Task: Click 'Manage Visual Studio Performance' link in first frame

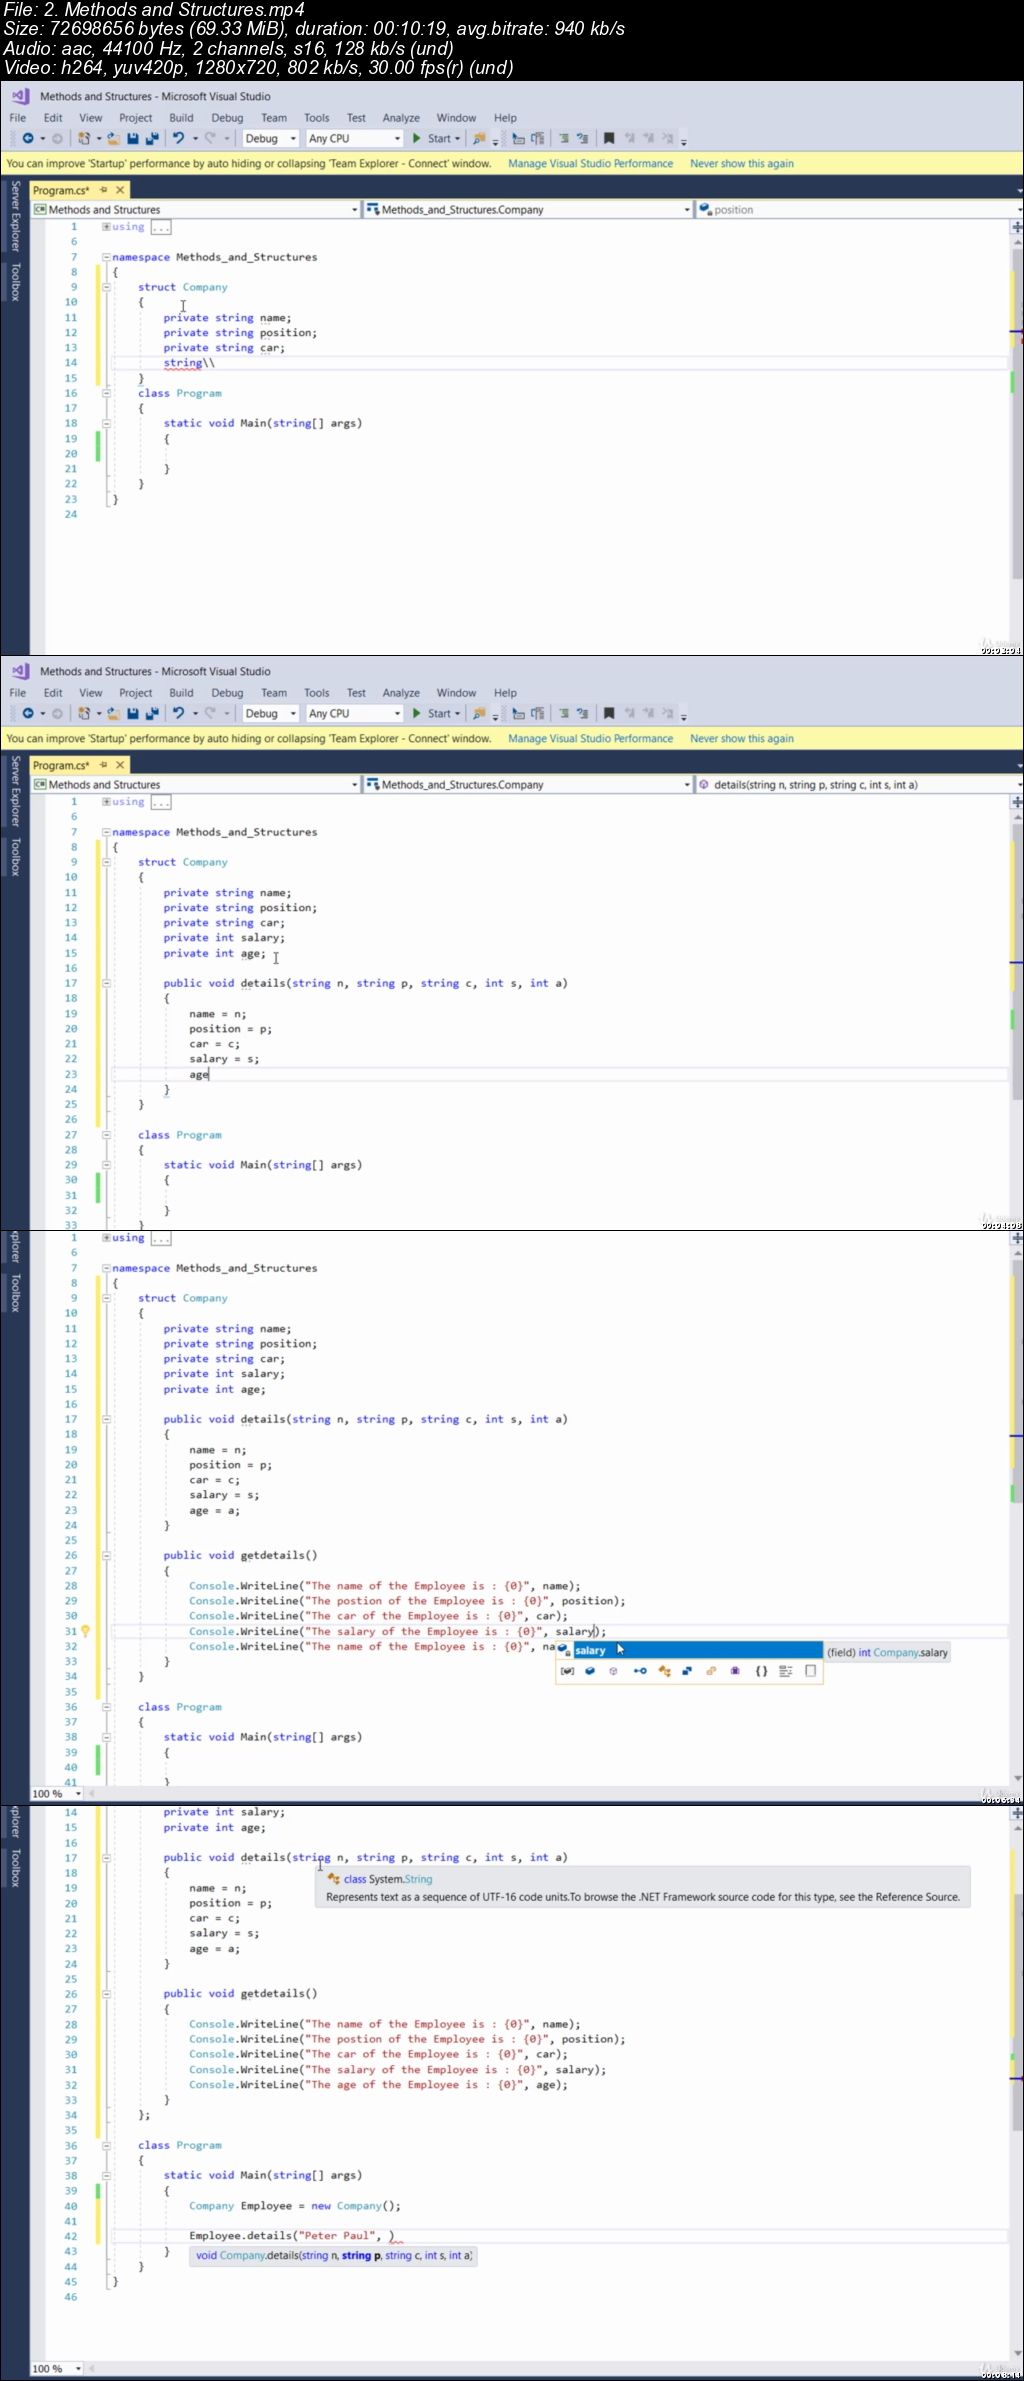Action: click(x=591, y=164)
